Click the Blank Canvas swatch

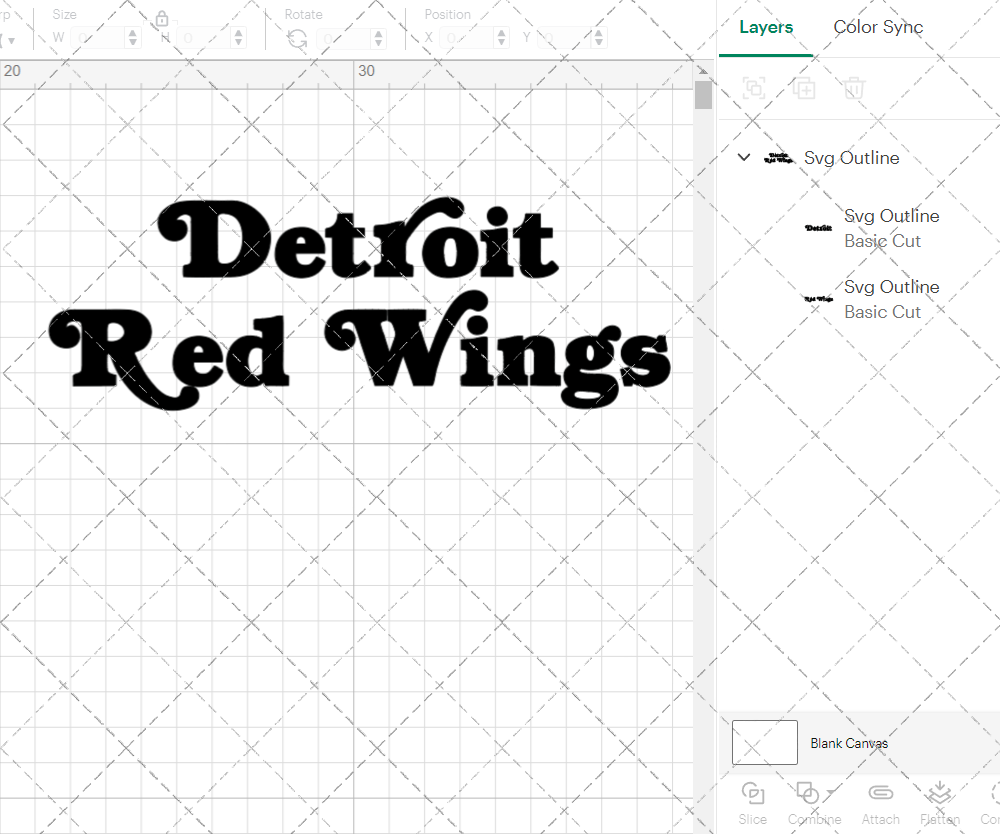(765, 742)
